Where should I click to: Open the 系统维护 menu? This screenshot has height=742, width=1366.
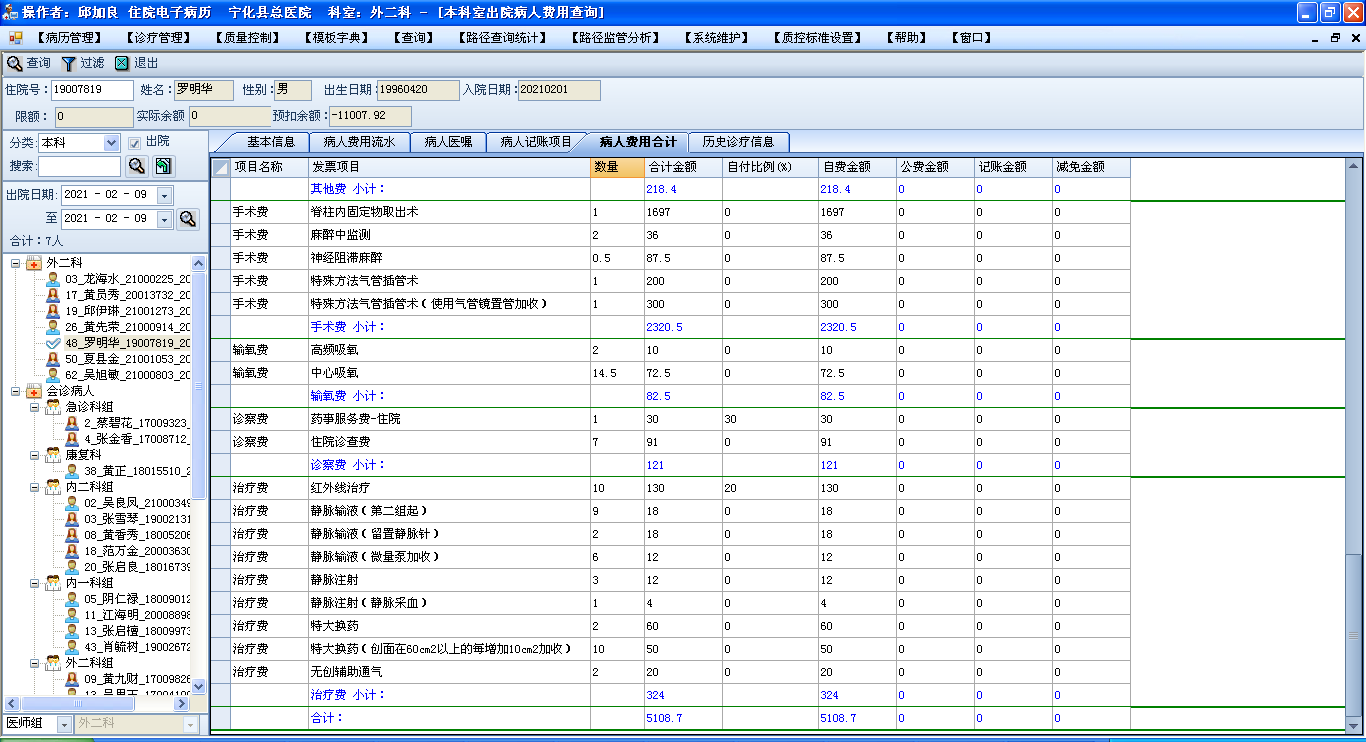(x=717, y=38)
